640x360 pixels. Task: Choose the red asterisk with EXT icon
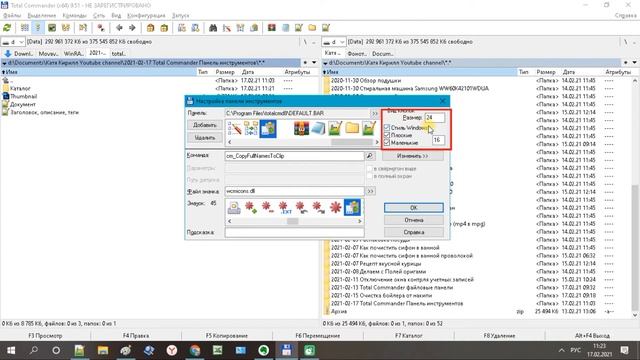284,207
